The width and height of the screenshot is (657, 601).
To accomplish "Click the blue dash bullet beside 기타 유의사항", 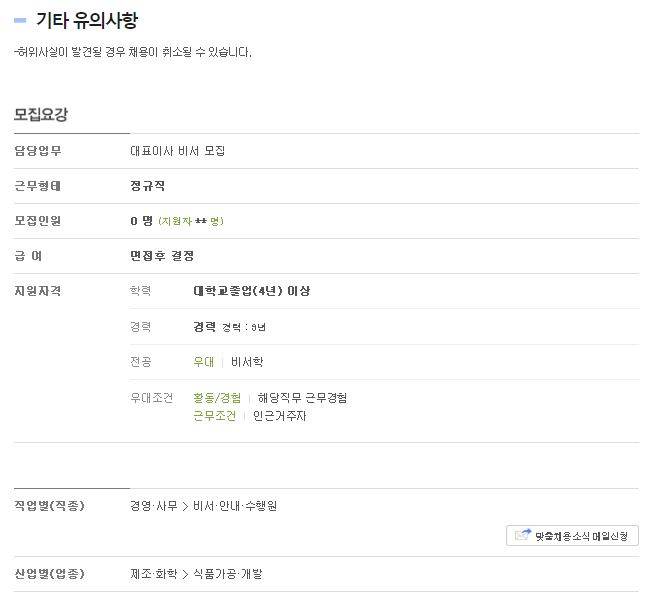I will 21,20.
